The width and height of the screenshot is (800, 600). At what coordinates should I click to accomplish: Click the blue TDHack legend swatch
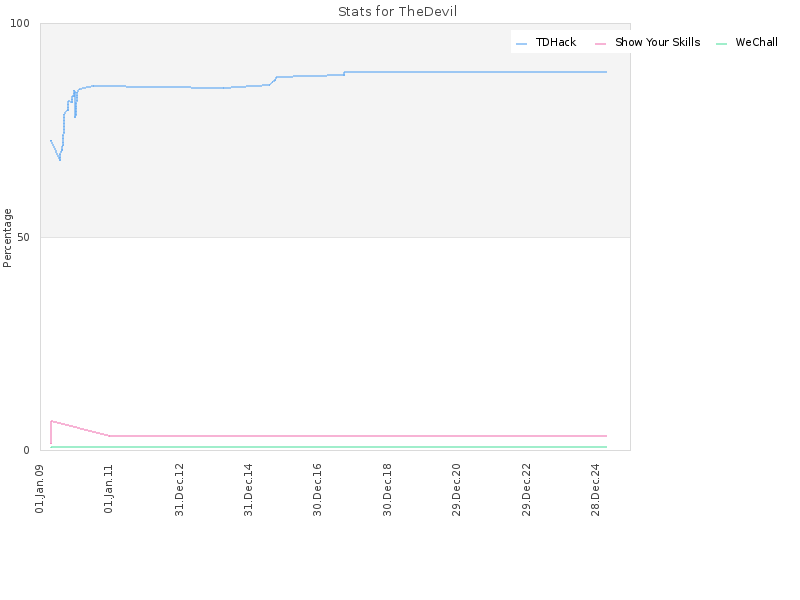tap(521, 44)
